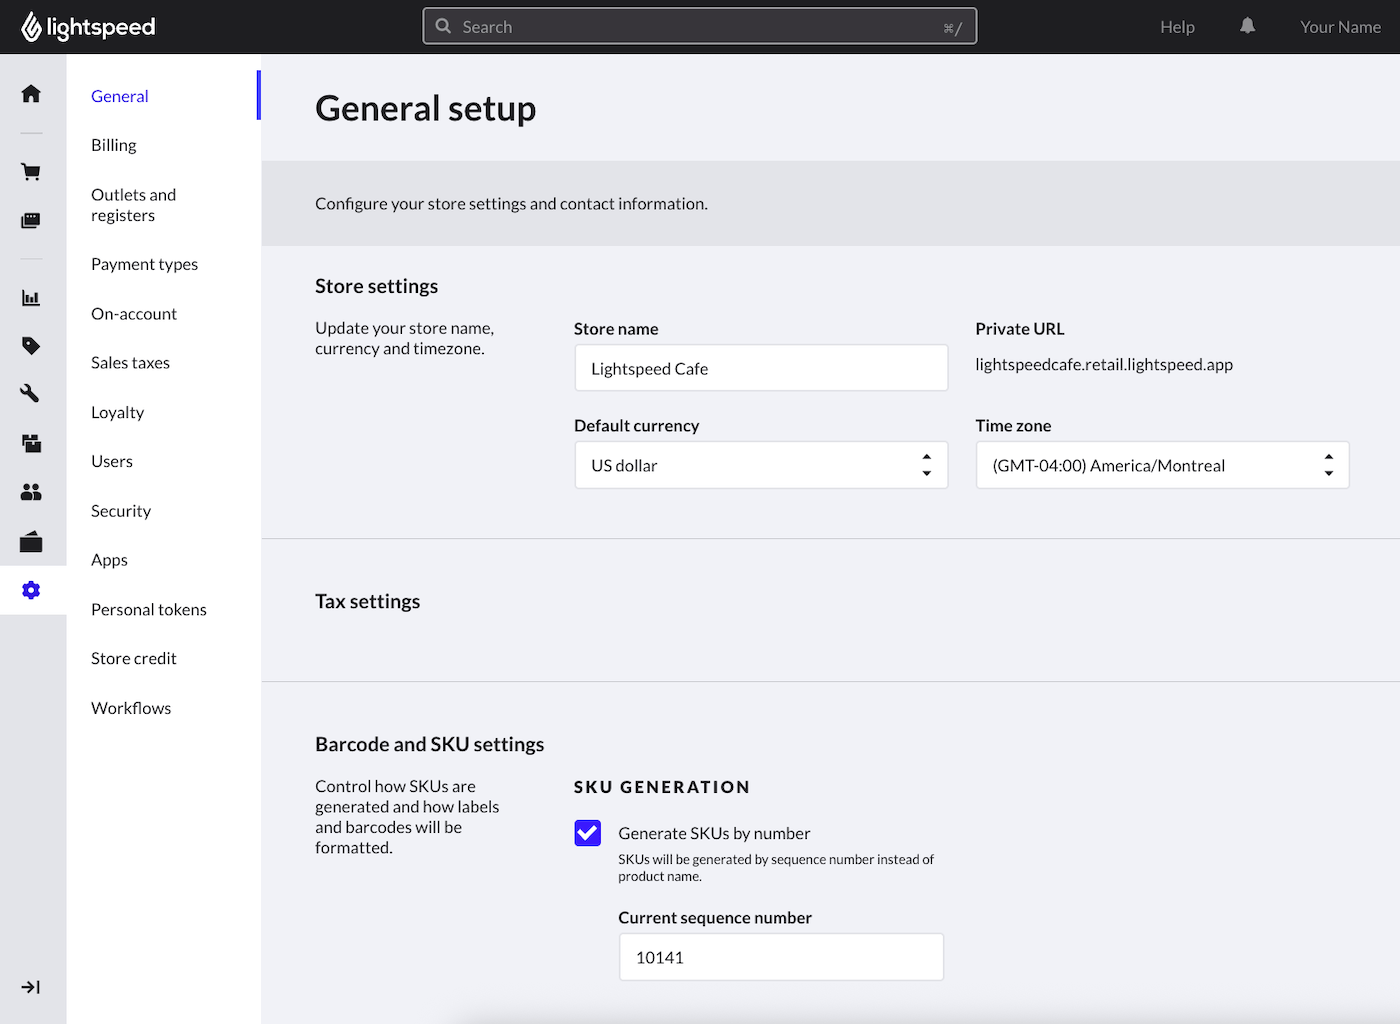Select the Inventory box icon in sidebar

click(31, 443)
